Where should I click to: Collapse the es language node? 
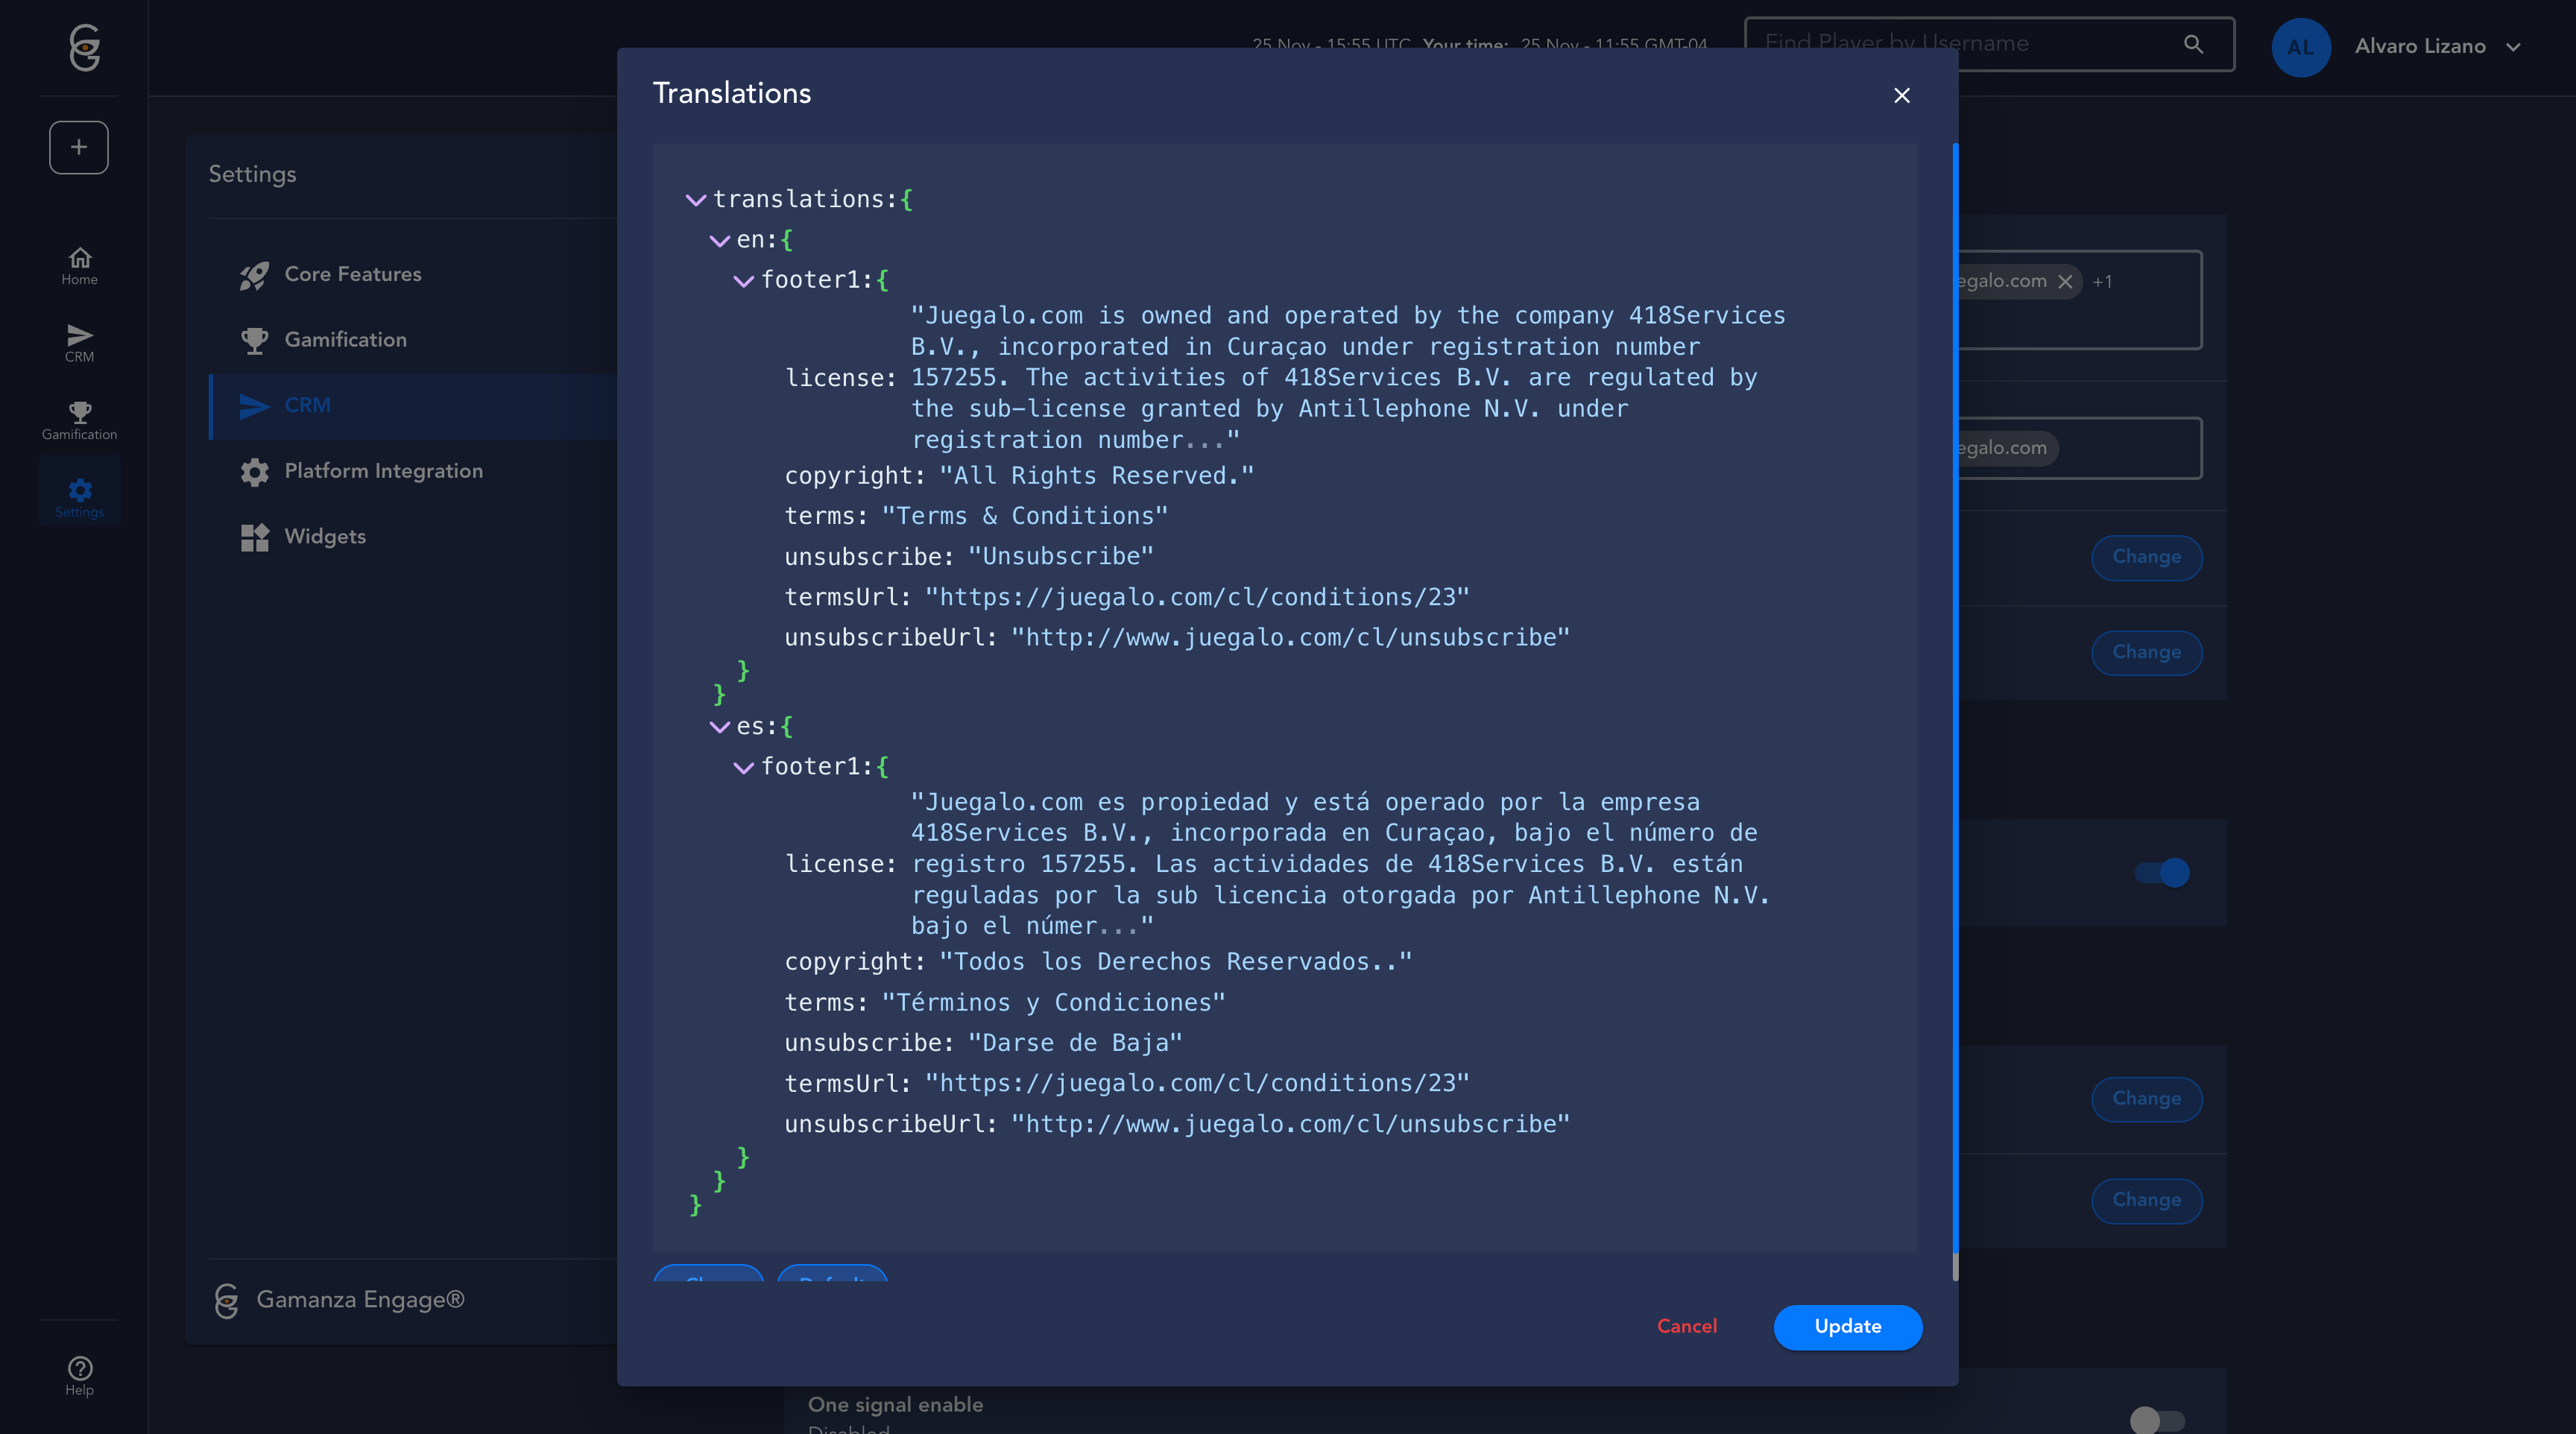pyautogui.click(x=719, y=727)
